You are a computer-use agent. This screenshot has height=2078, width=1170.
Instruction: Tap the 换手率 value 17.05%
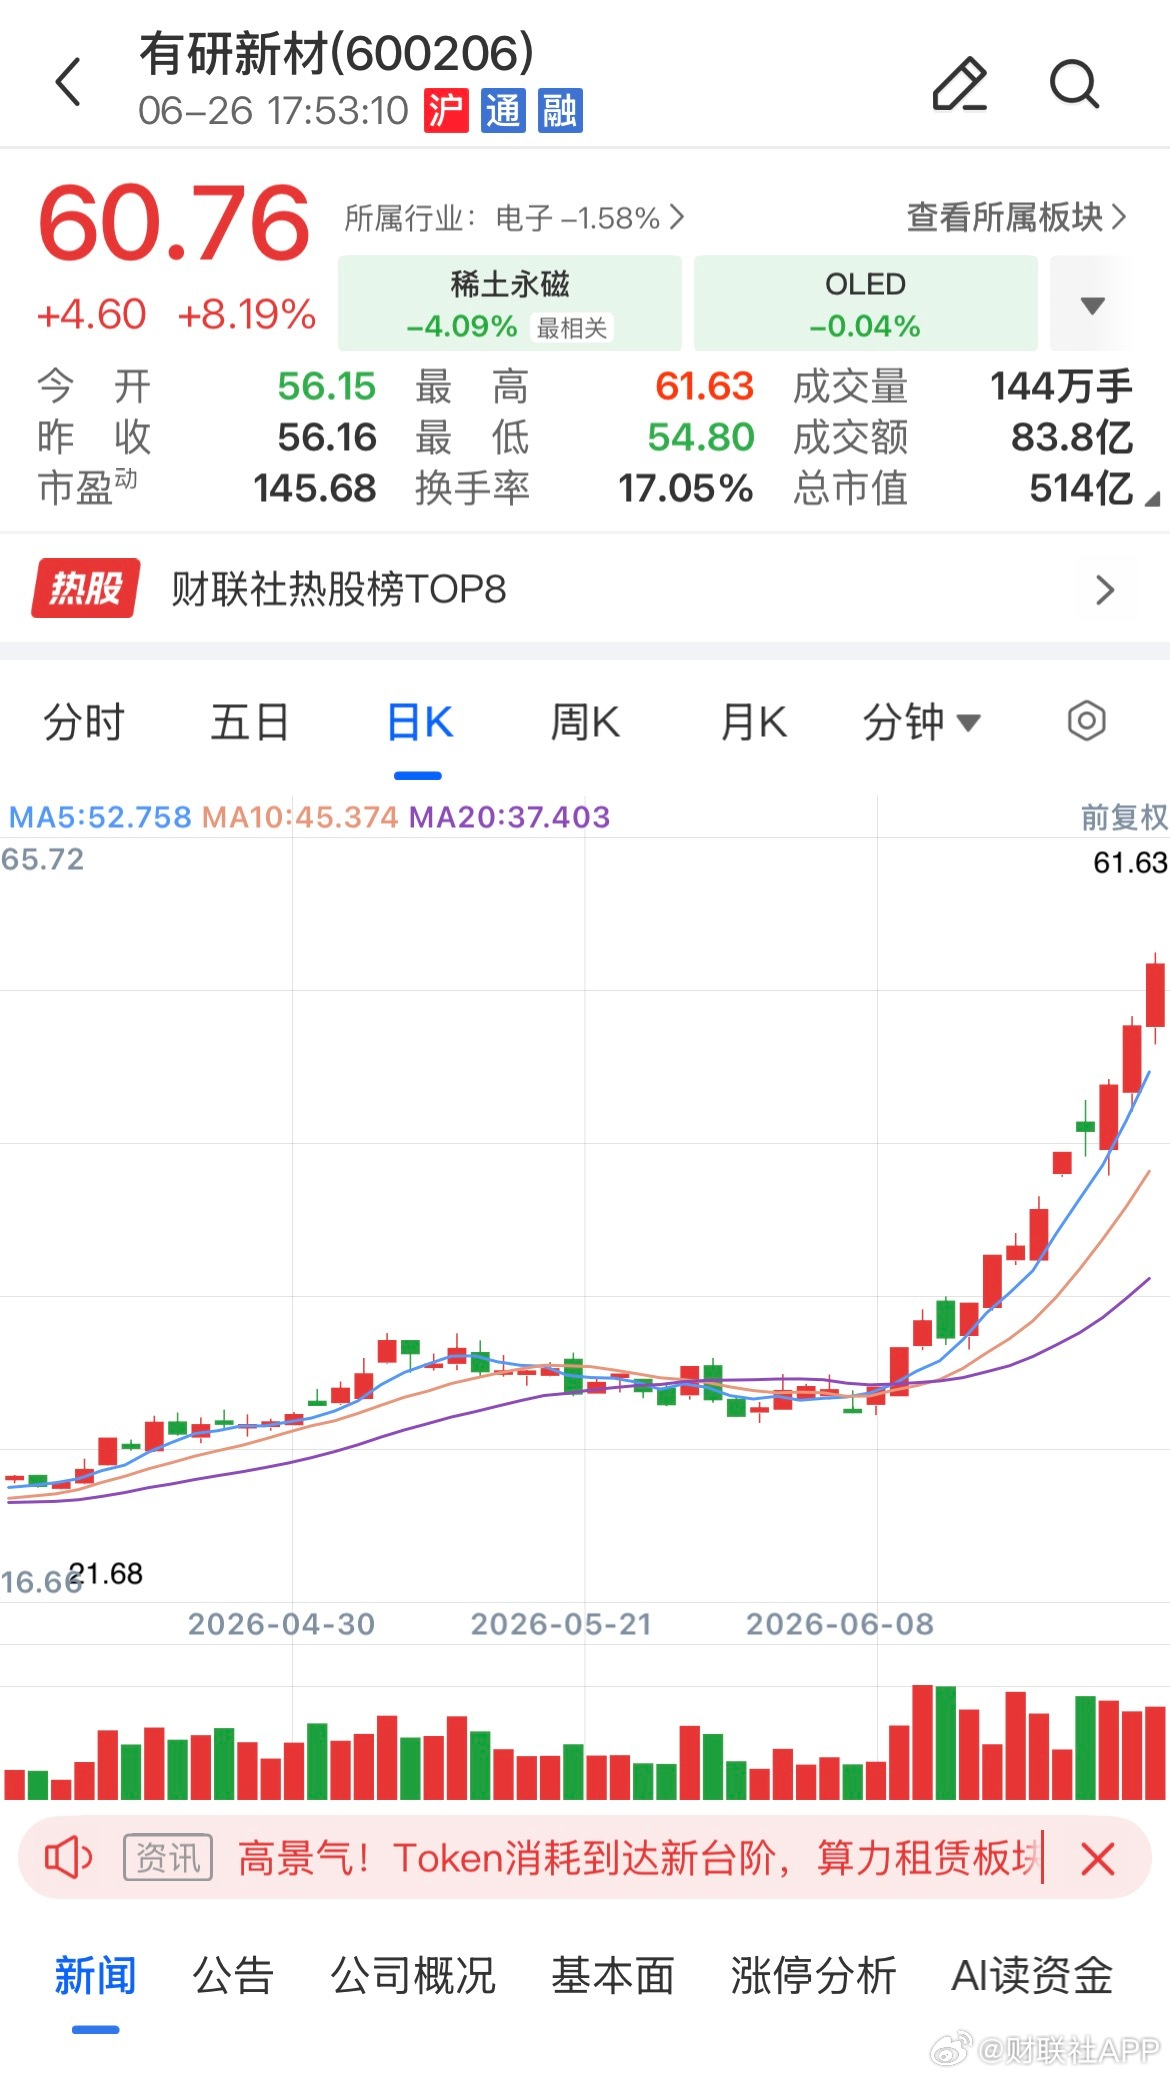pos(685,488)
